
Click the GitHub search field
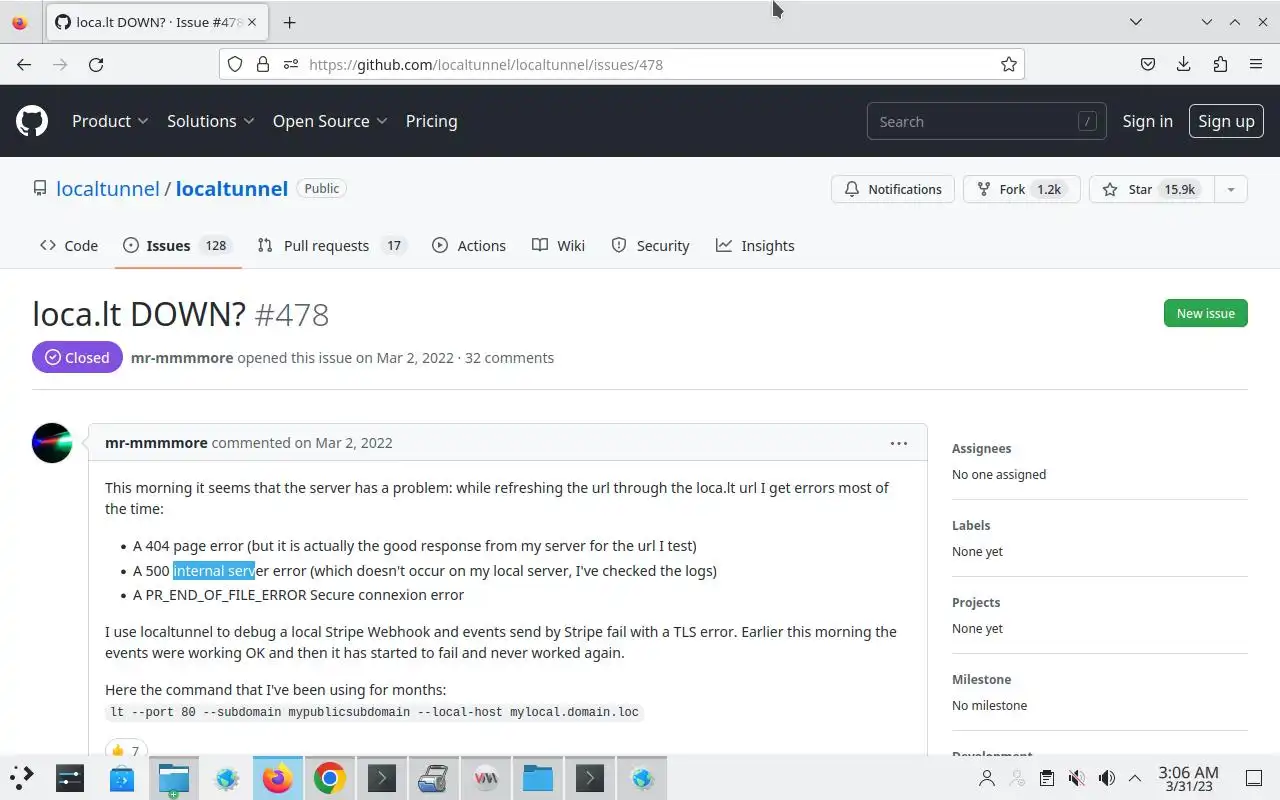[987, 121]
